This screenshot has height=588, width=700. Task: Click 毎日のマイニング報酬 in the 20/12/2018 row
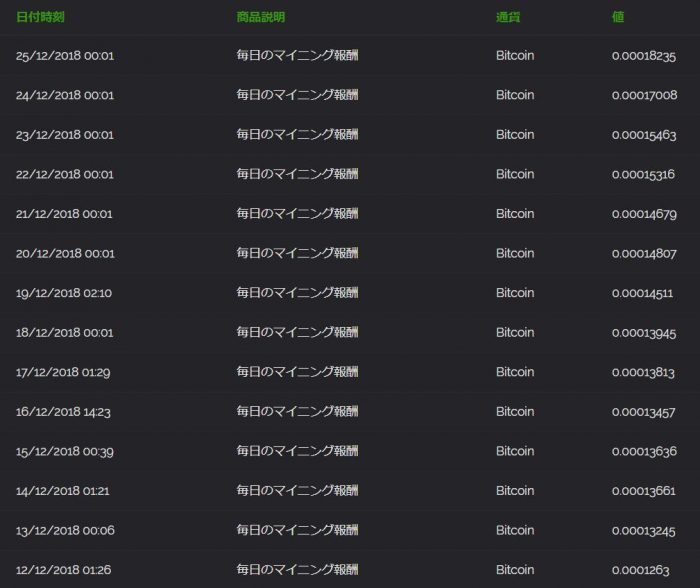pyautogui.click(x=297, y=253)
